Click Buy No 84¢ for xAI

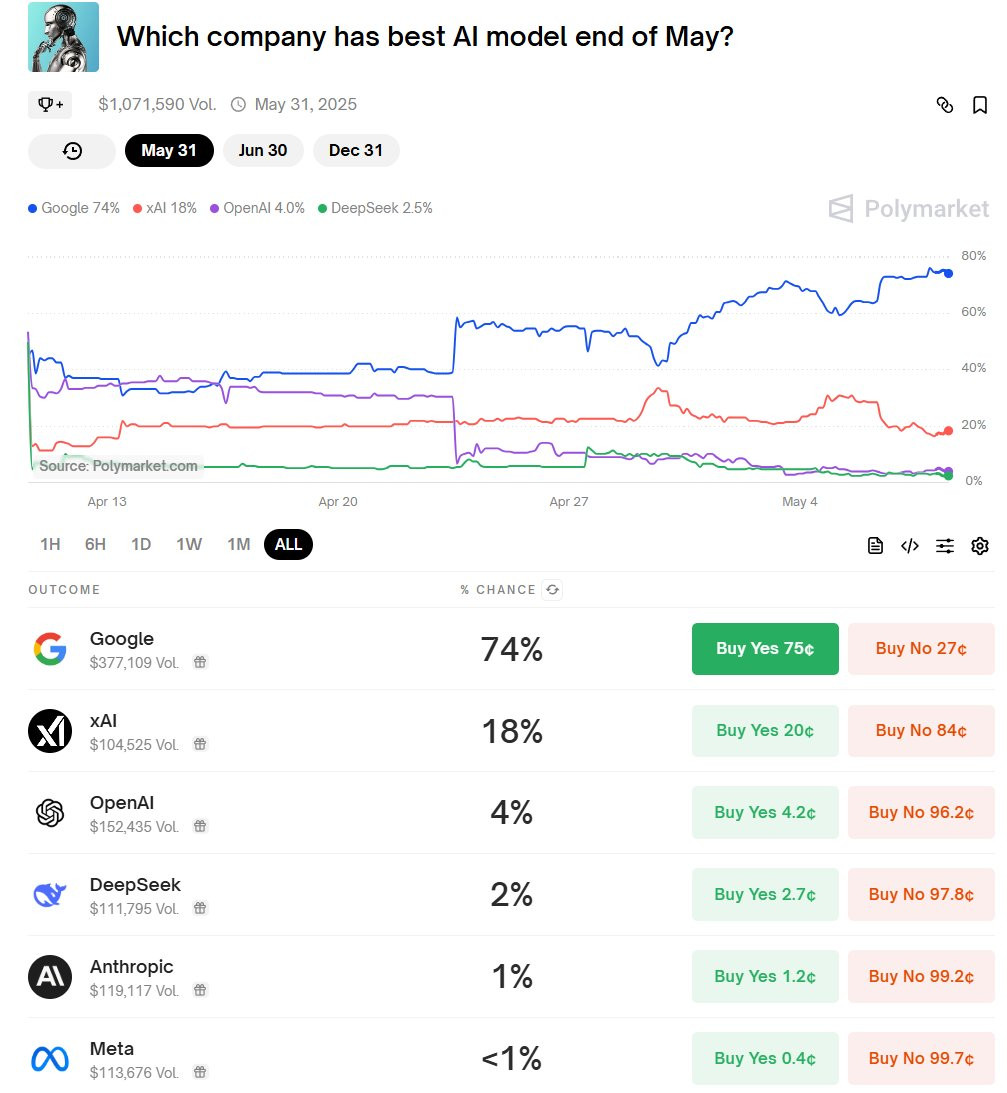pyautogui.click(x=921, y=731)
